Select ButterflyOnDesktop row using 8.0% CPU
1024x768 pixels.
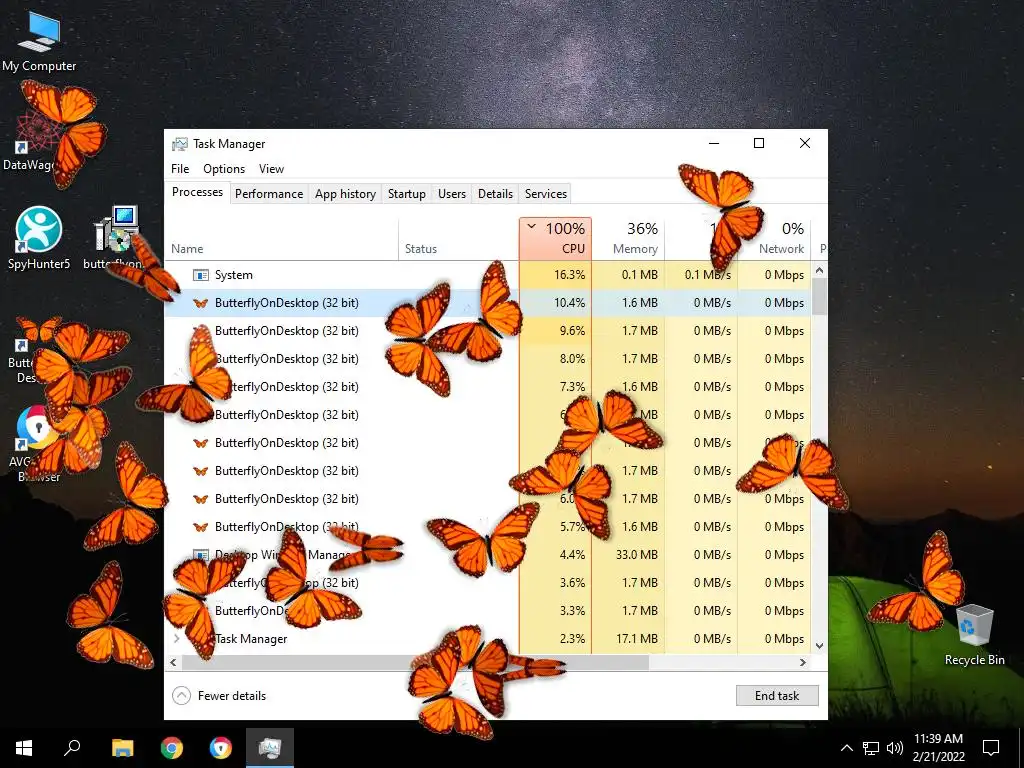point(488,359)
